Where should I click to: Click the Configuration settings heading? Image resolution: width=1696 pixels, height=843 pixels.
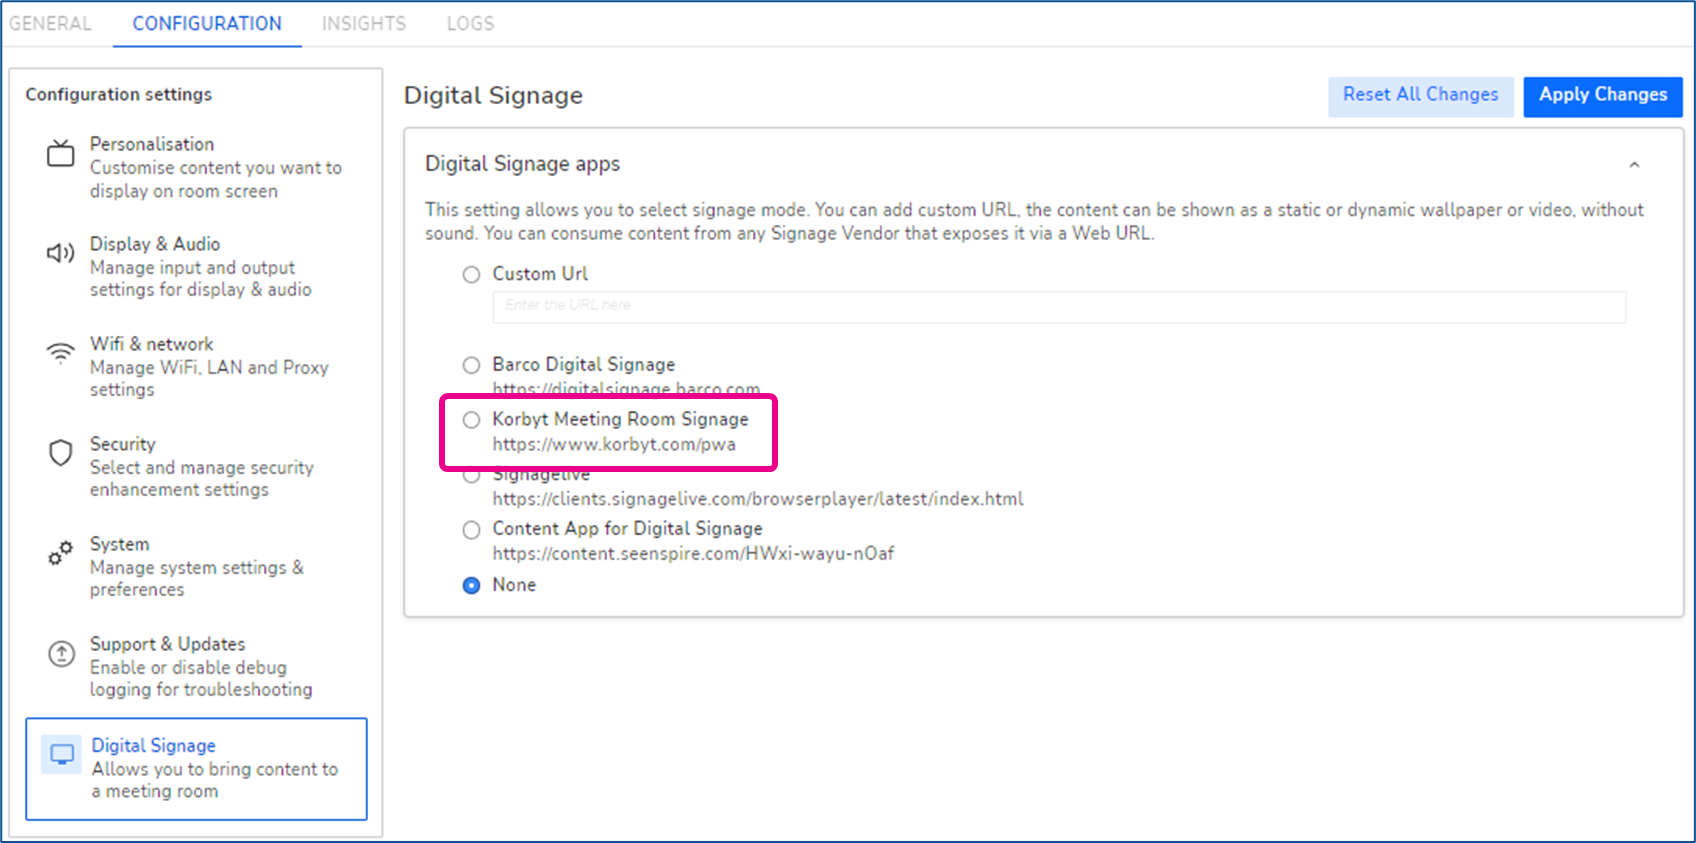coord(119,94)
